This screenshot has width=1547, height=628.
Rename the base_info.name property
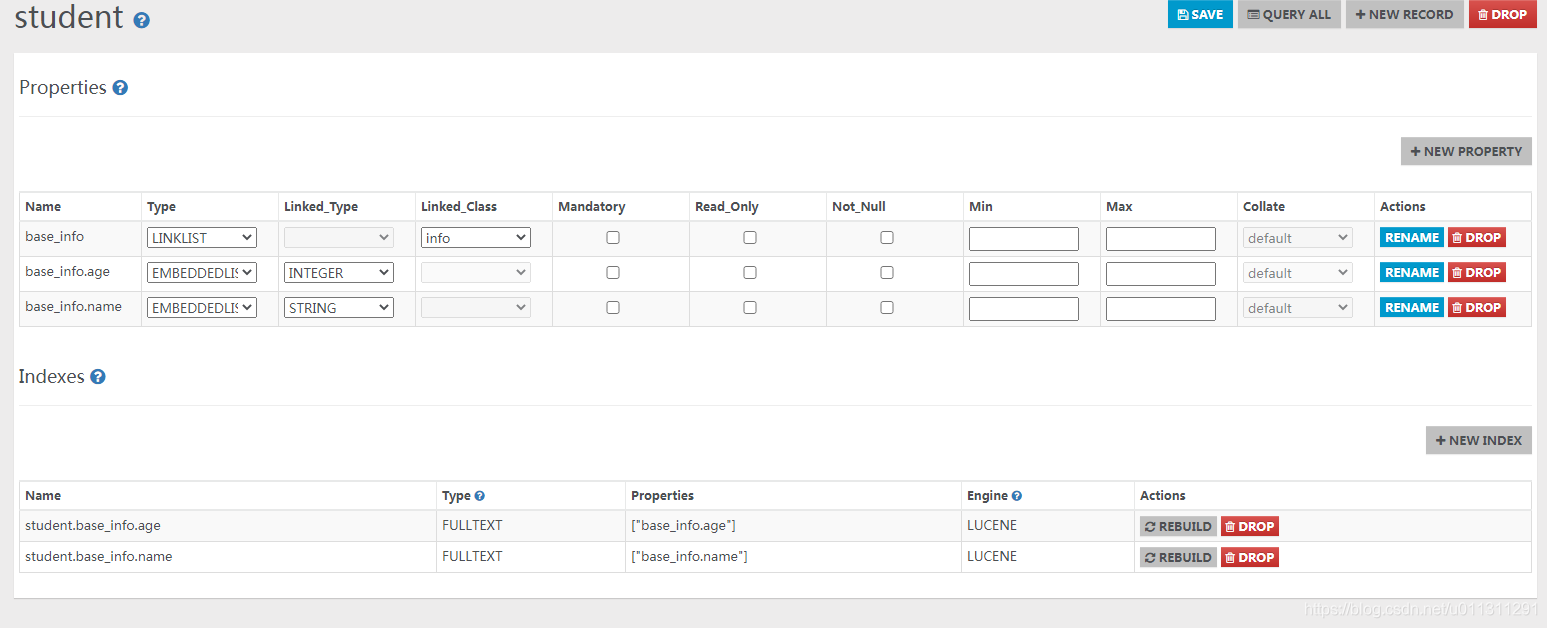[1412, 308]
